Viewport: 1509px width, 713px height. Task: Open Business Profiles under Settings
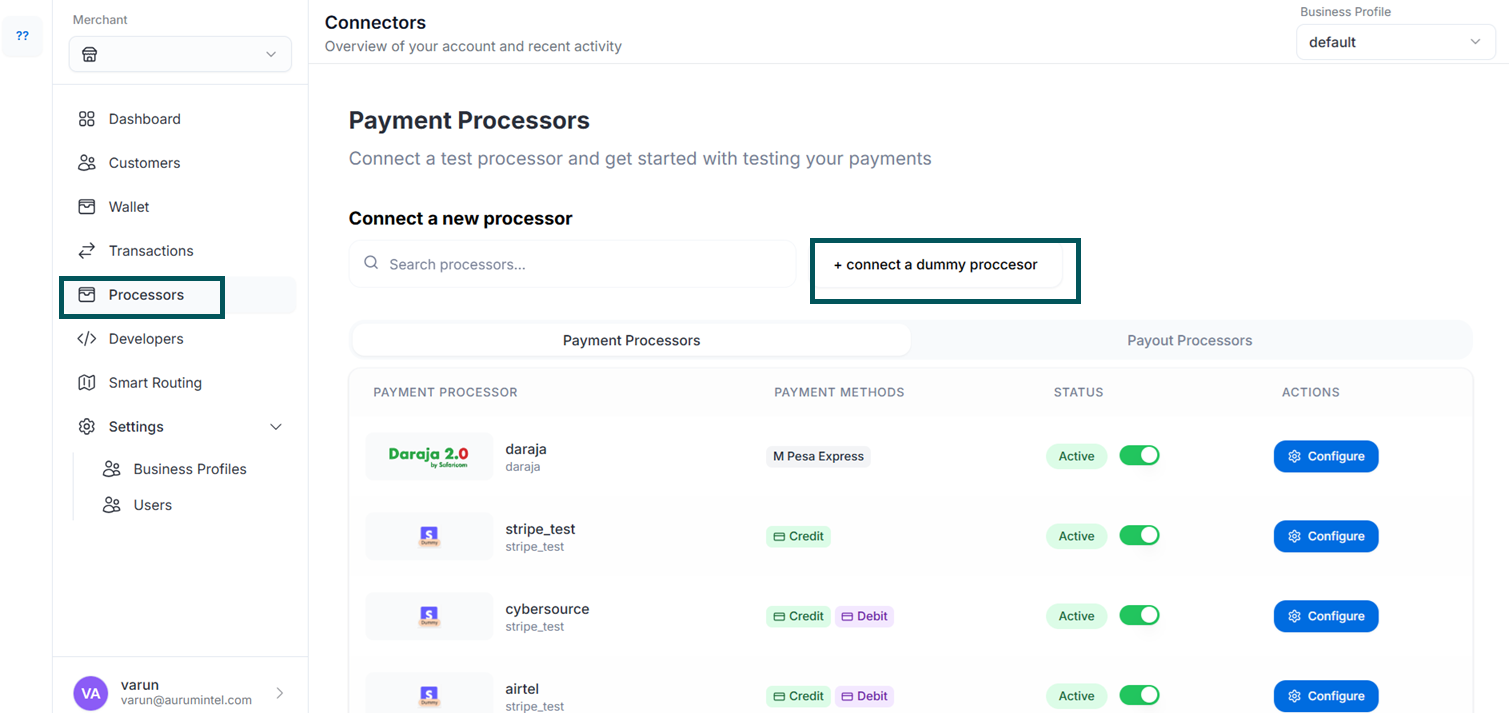click(x=189, y=469)
